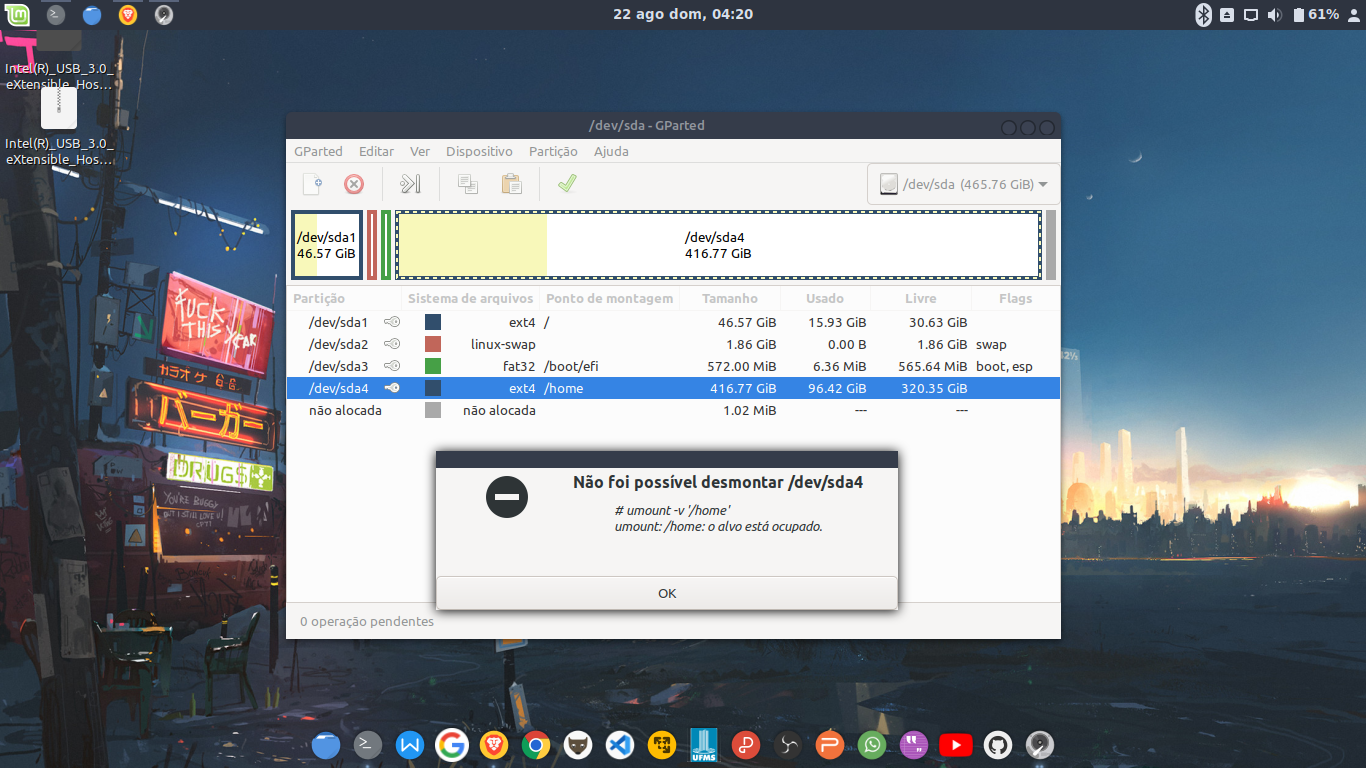Open the /dev/sda device selector dropdown
The width and height of the screenshot is (1366, 768).
tap(963, 184)
